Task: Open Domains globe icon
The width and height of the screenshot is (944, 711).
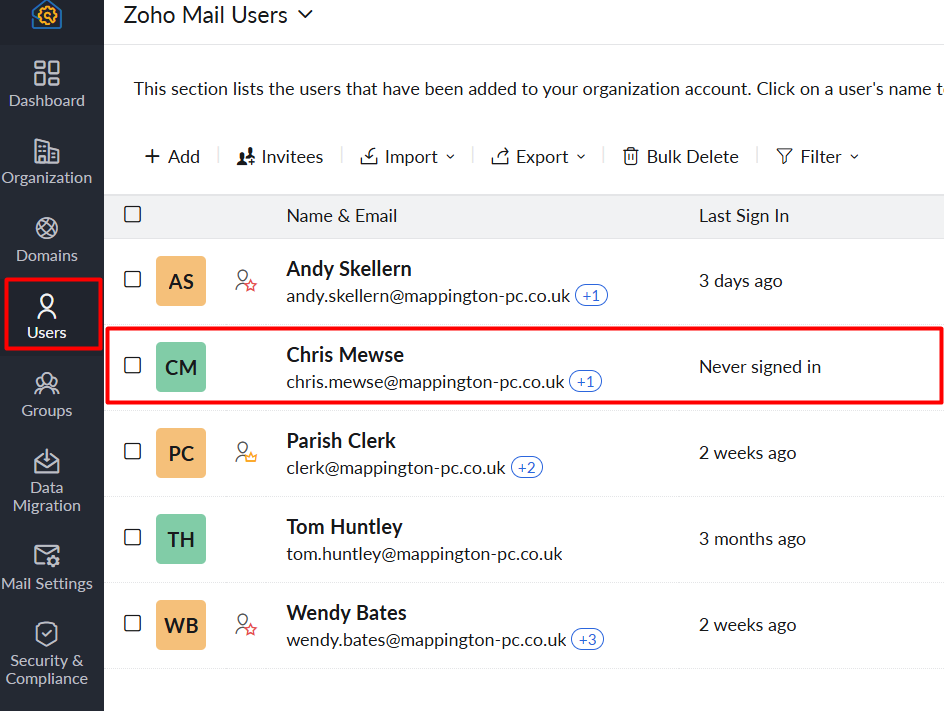Action: pyautogui.click(x=47, y=229)
